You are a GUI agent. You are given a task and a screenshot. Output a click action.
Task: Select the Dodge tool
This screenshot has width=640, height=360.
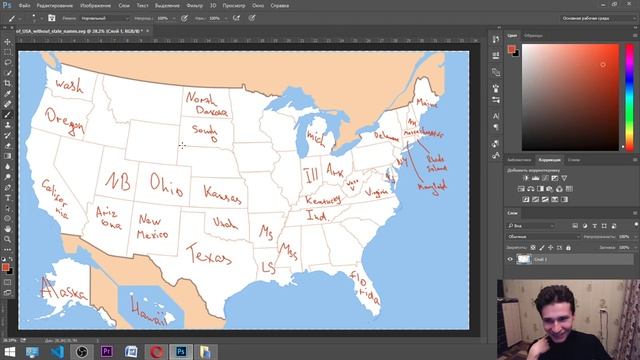pos(8,177)
